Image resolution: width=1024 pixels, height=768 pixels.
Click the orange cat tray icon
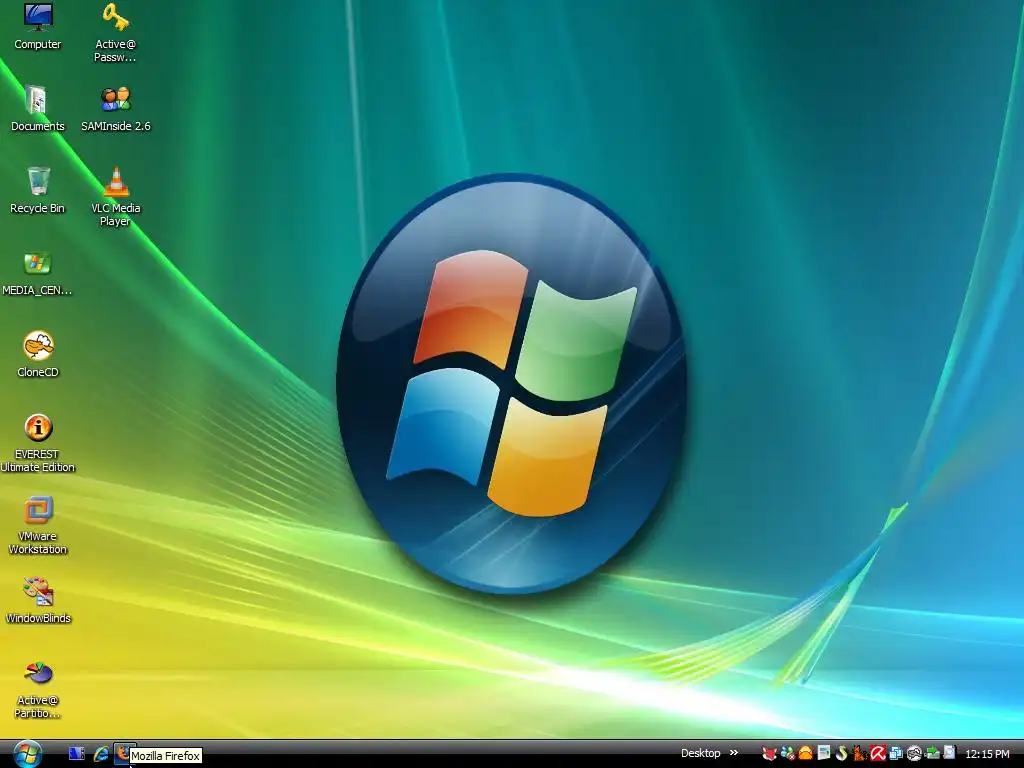coord(859,754)
